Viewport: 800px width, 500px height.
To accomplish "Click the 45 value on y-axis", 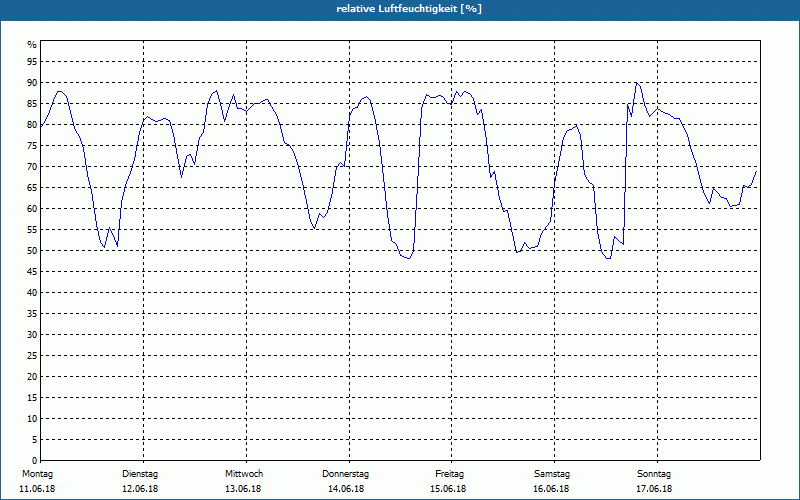I will click(32, 271).
